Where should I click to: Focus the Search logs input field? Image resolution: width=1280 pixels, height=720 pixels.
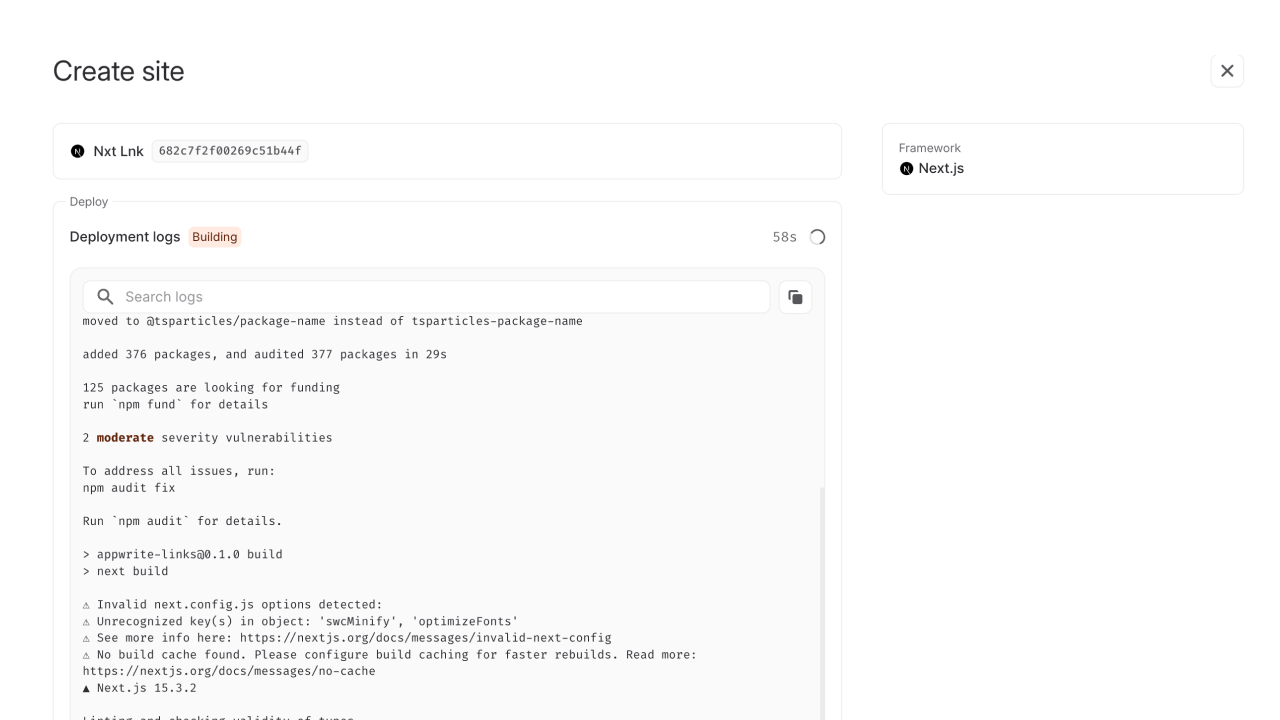[x=440, y=297]
